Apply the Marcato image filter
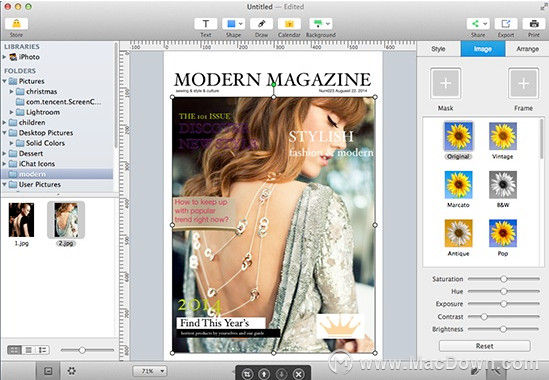This screenshot has width=549, height=380. click(458, 185)
